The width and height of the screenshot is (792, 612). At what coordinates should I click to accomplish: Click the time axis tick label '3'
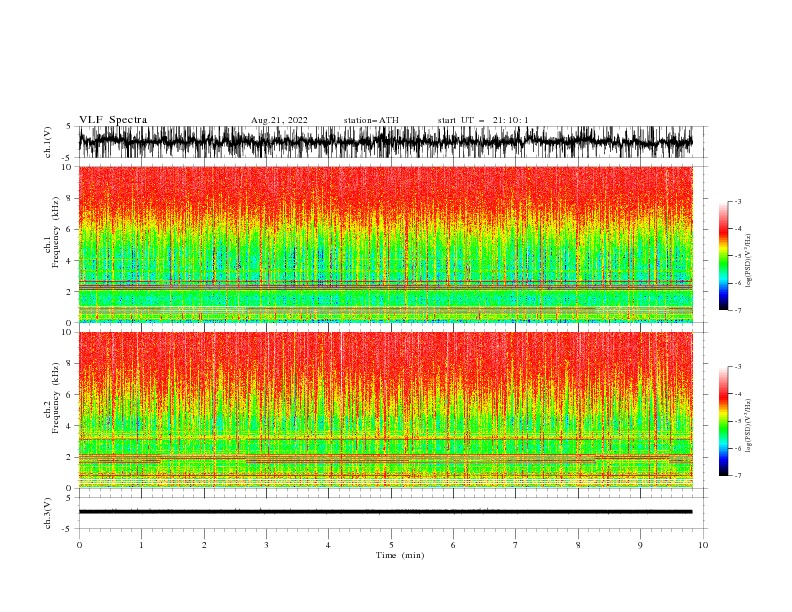266,545
